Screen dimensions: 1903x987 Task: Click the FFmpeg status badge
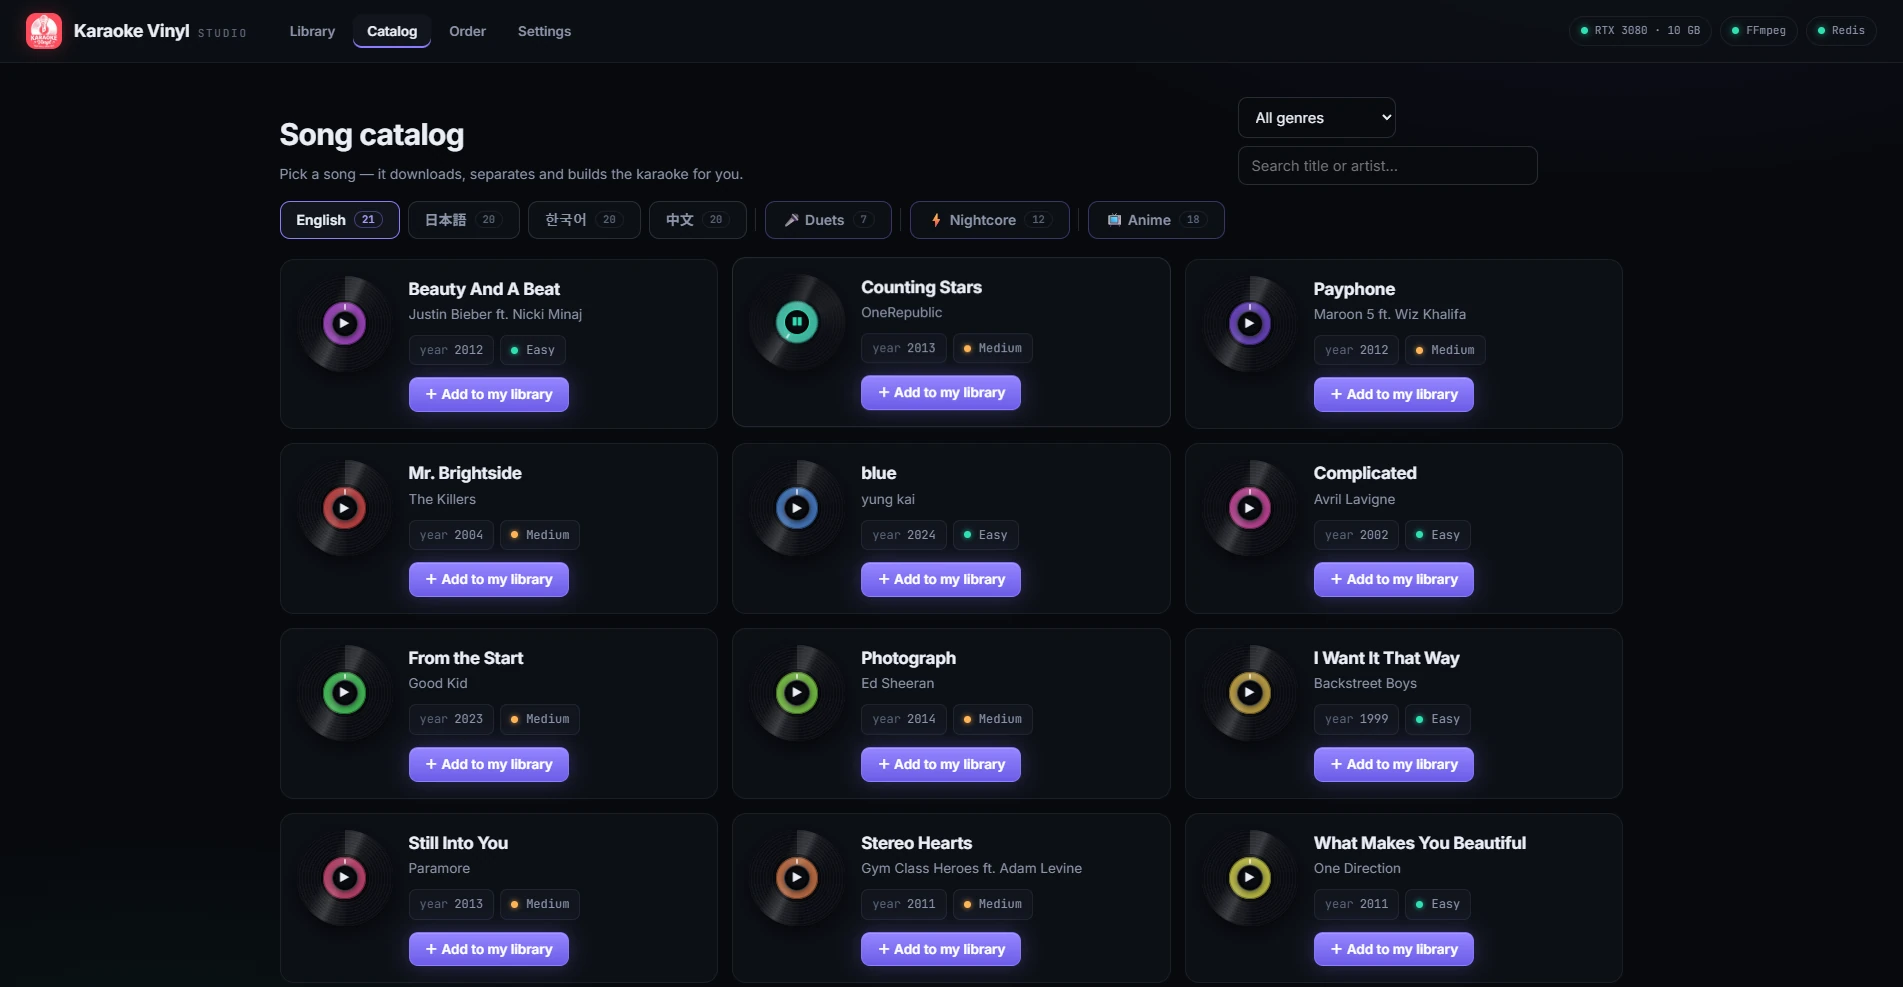coord(1759,31)
